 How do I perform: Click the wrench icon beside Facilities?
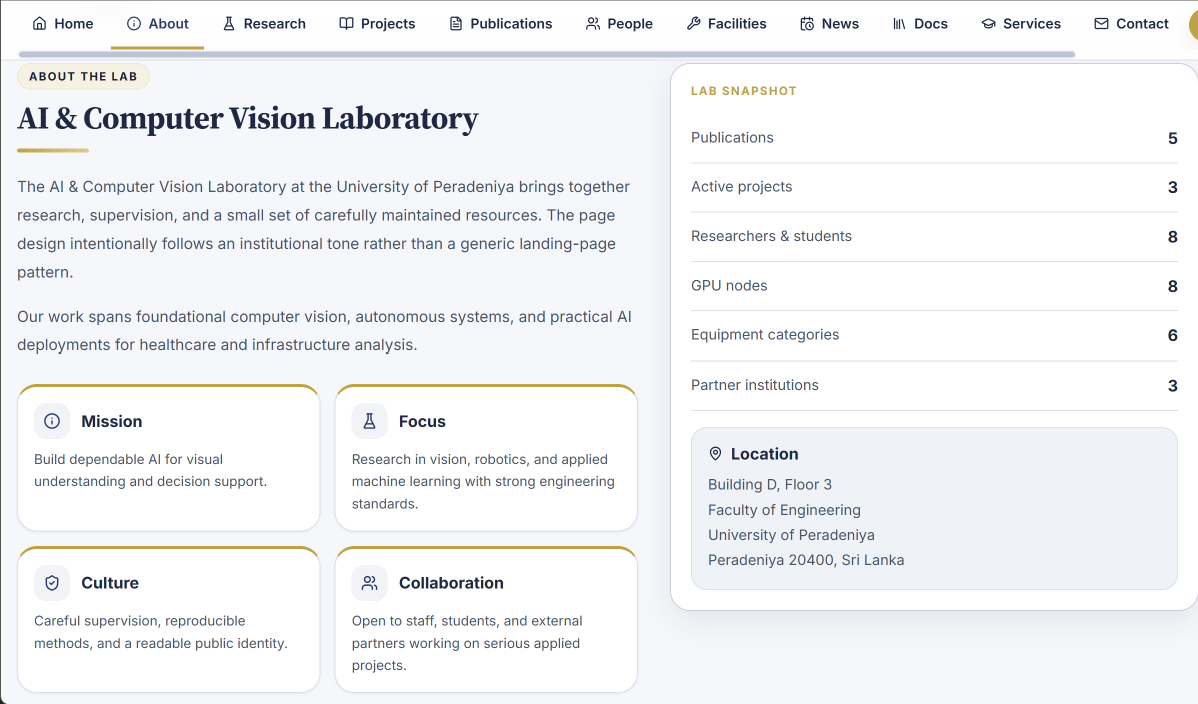(694, 24)
